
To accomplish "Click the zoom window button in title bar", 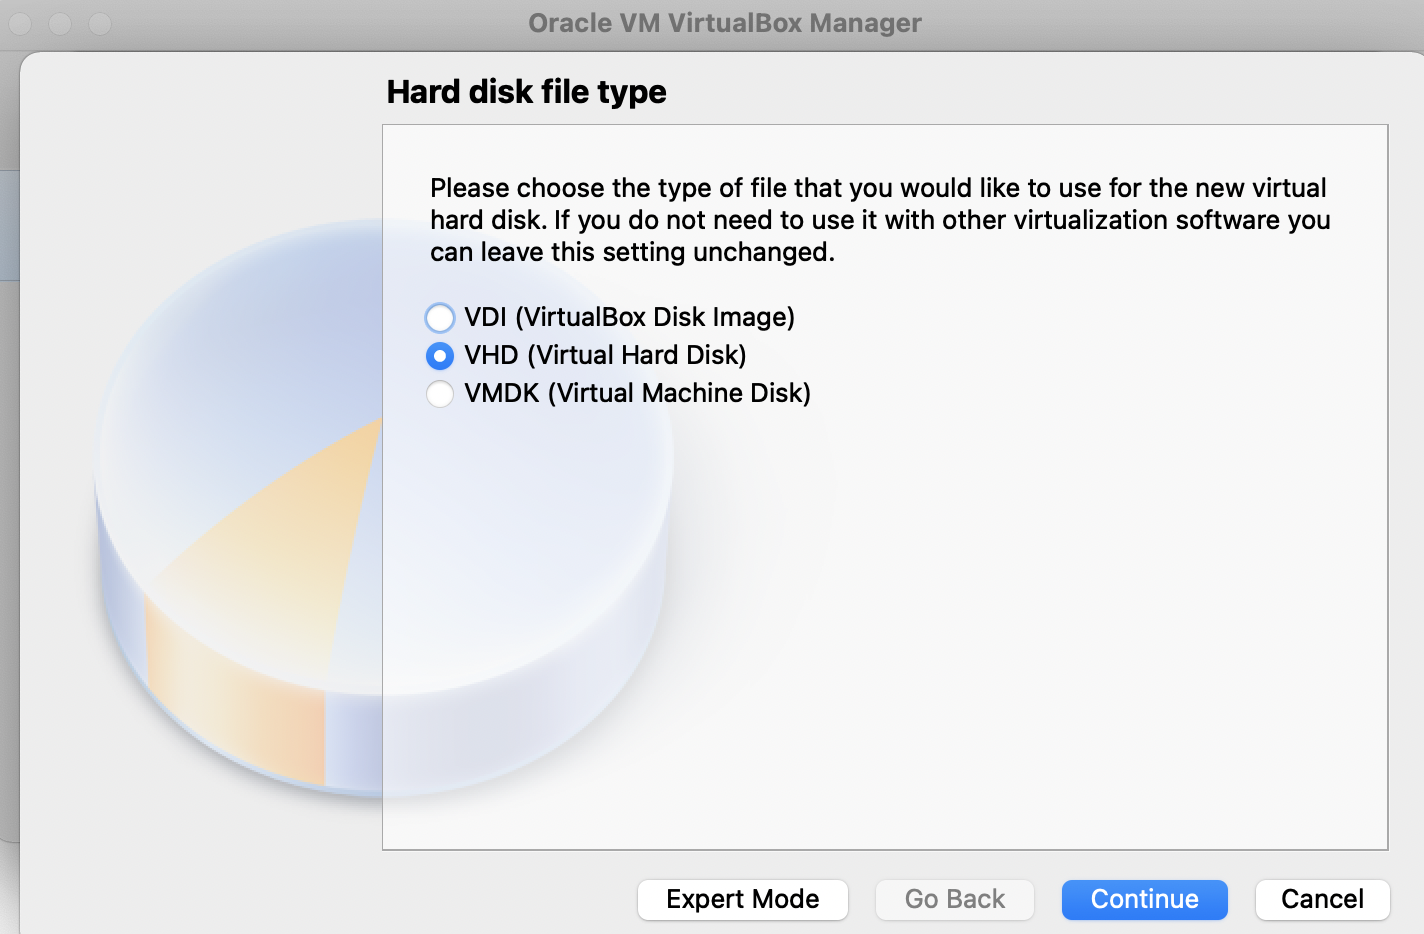I will pos(100,23).
